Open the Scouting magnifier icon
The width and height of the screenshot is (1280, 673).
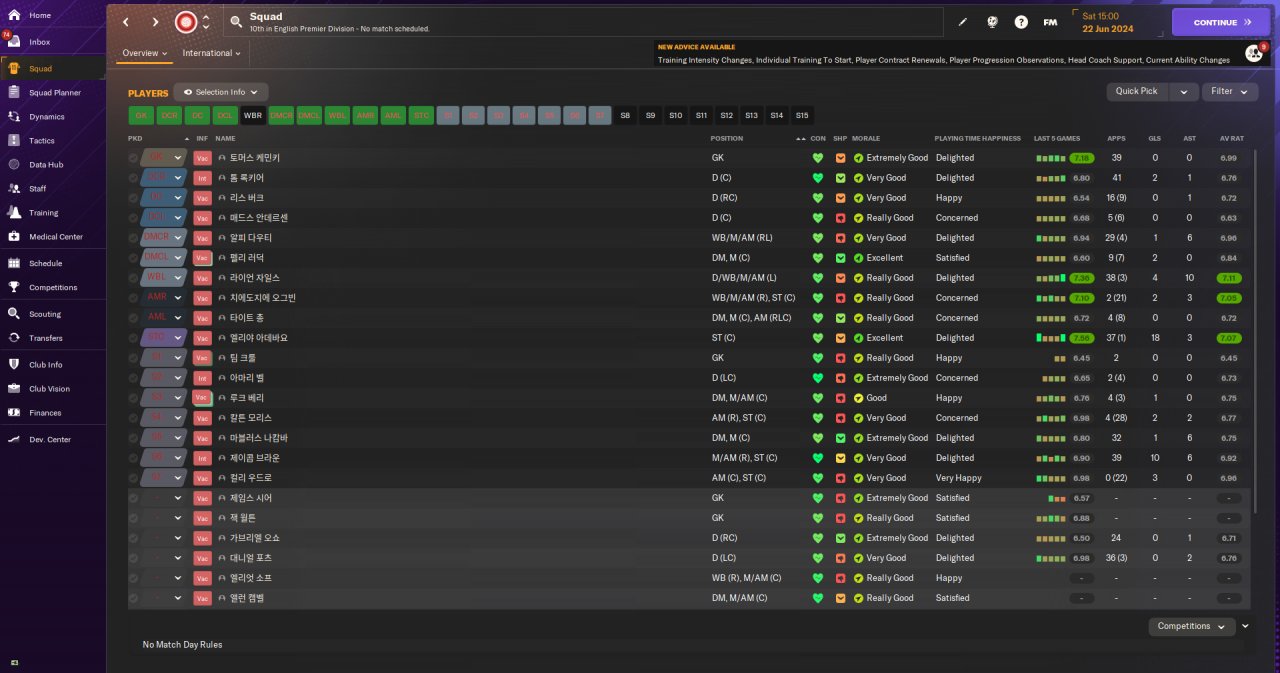point(14,314)
